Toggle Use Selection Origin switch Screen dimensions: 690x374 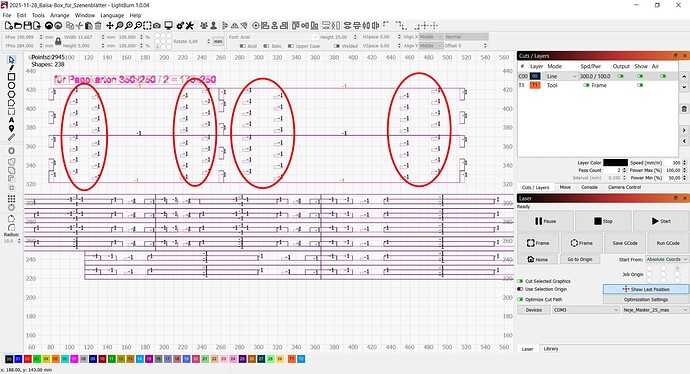(521, 289)
